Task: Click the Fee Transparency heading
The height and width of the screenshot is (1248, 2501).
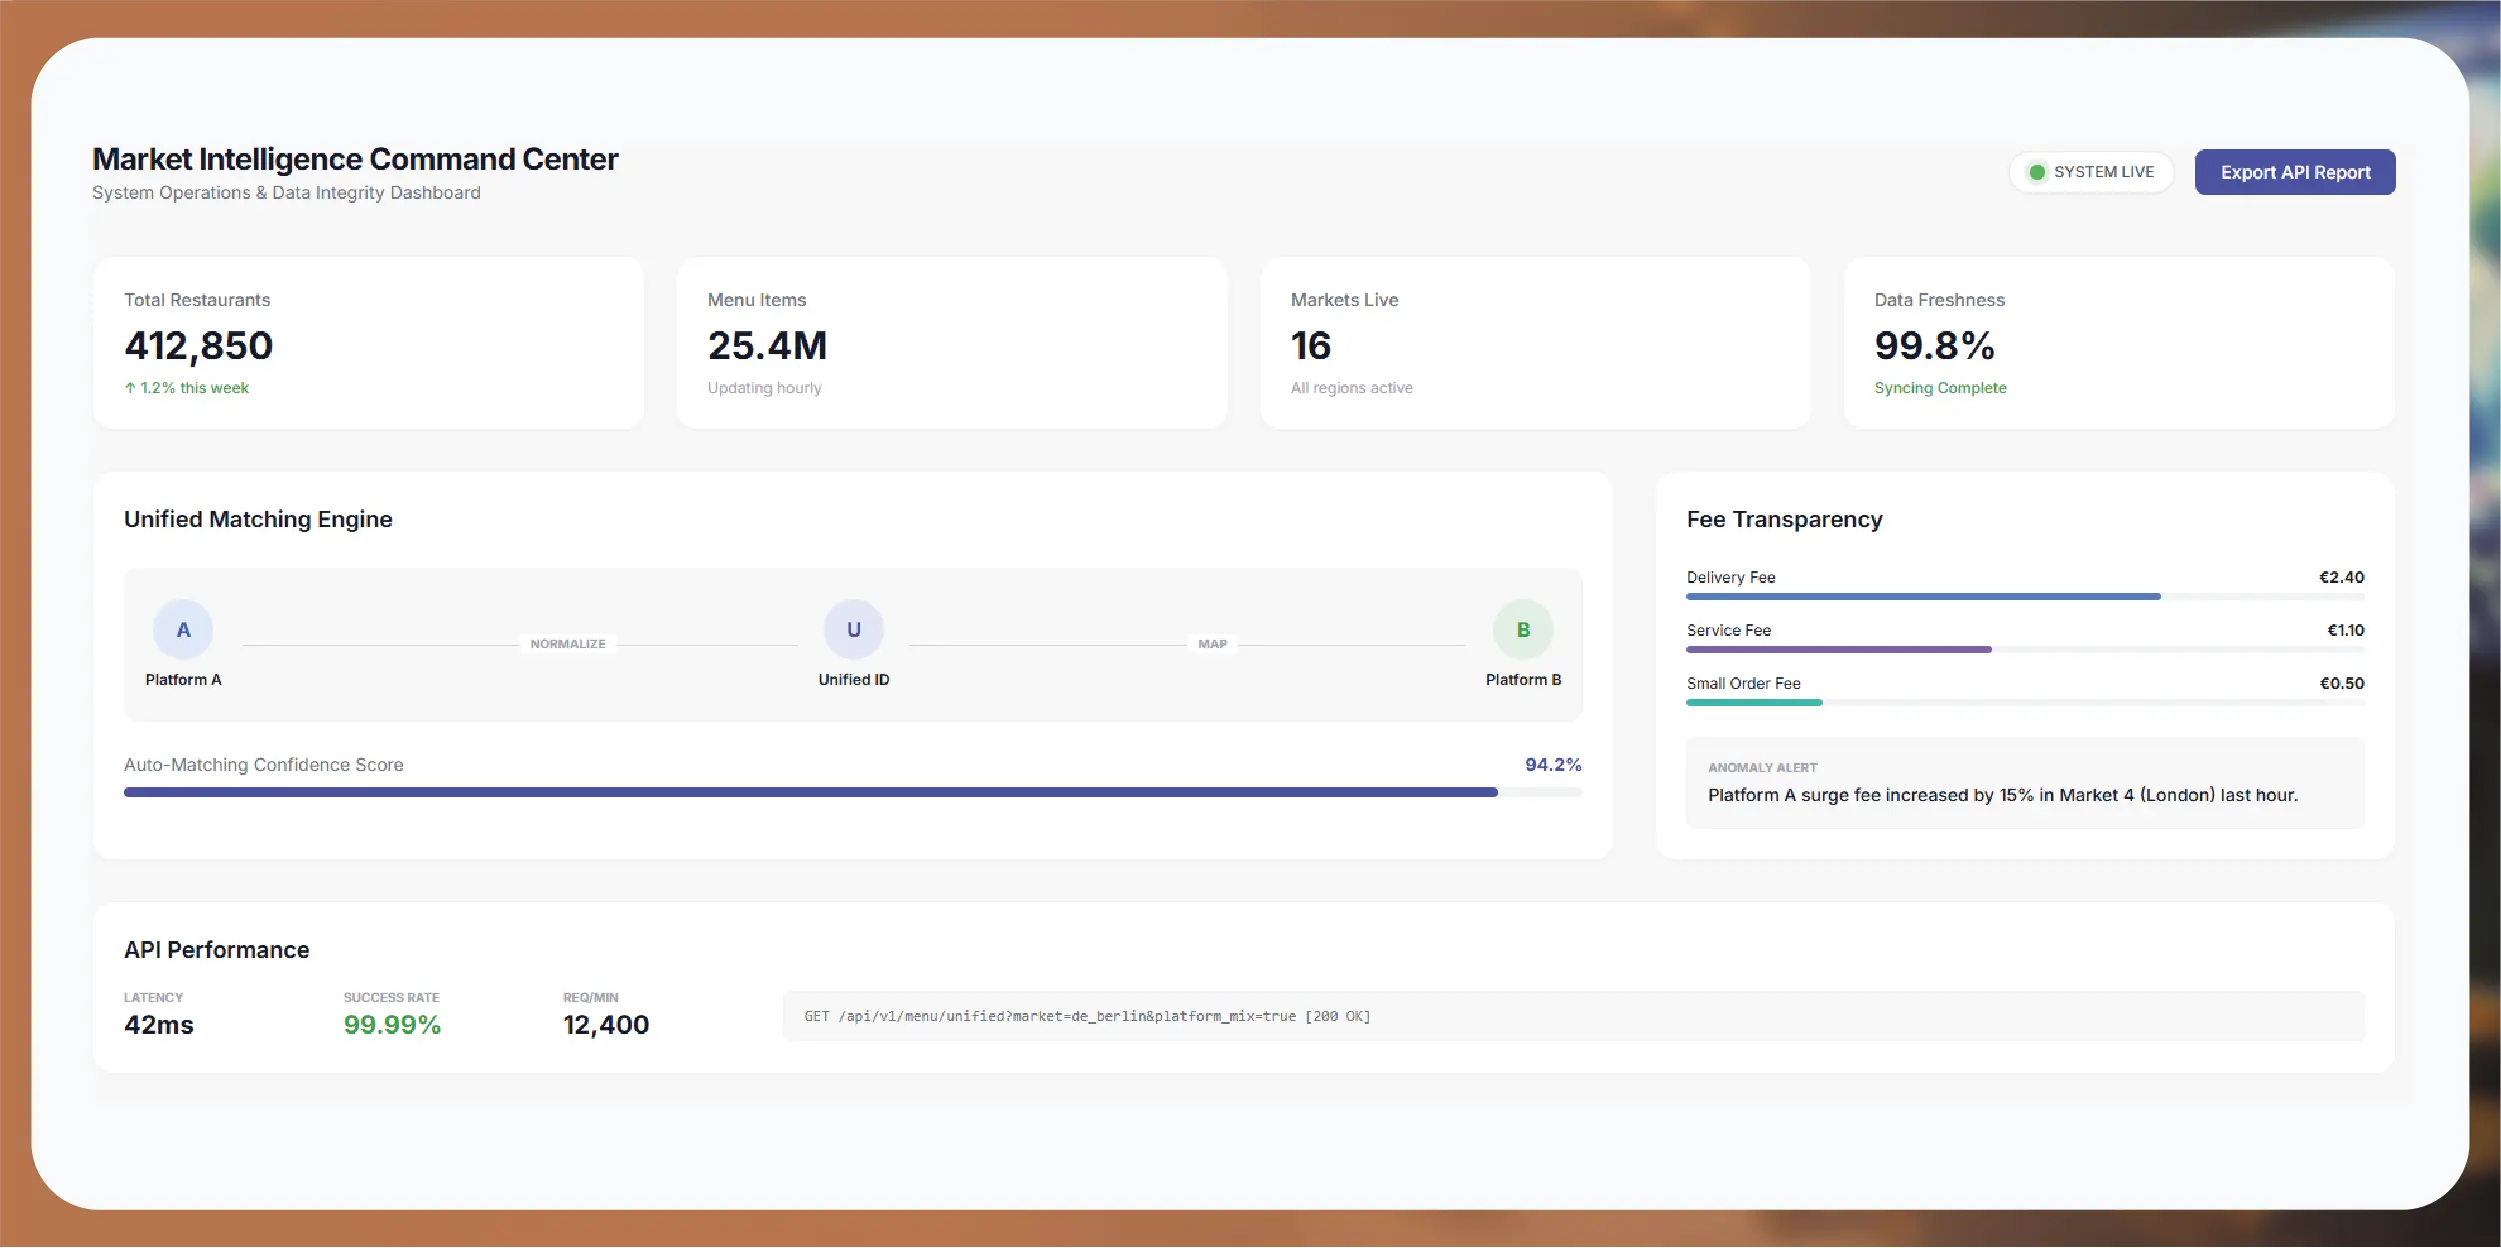Action: [x=1784, y=519]
